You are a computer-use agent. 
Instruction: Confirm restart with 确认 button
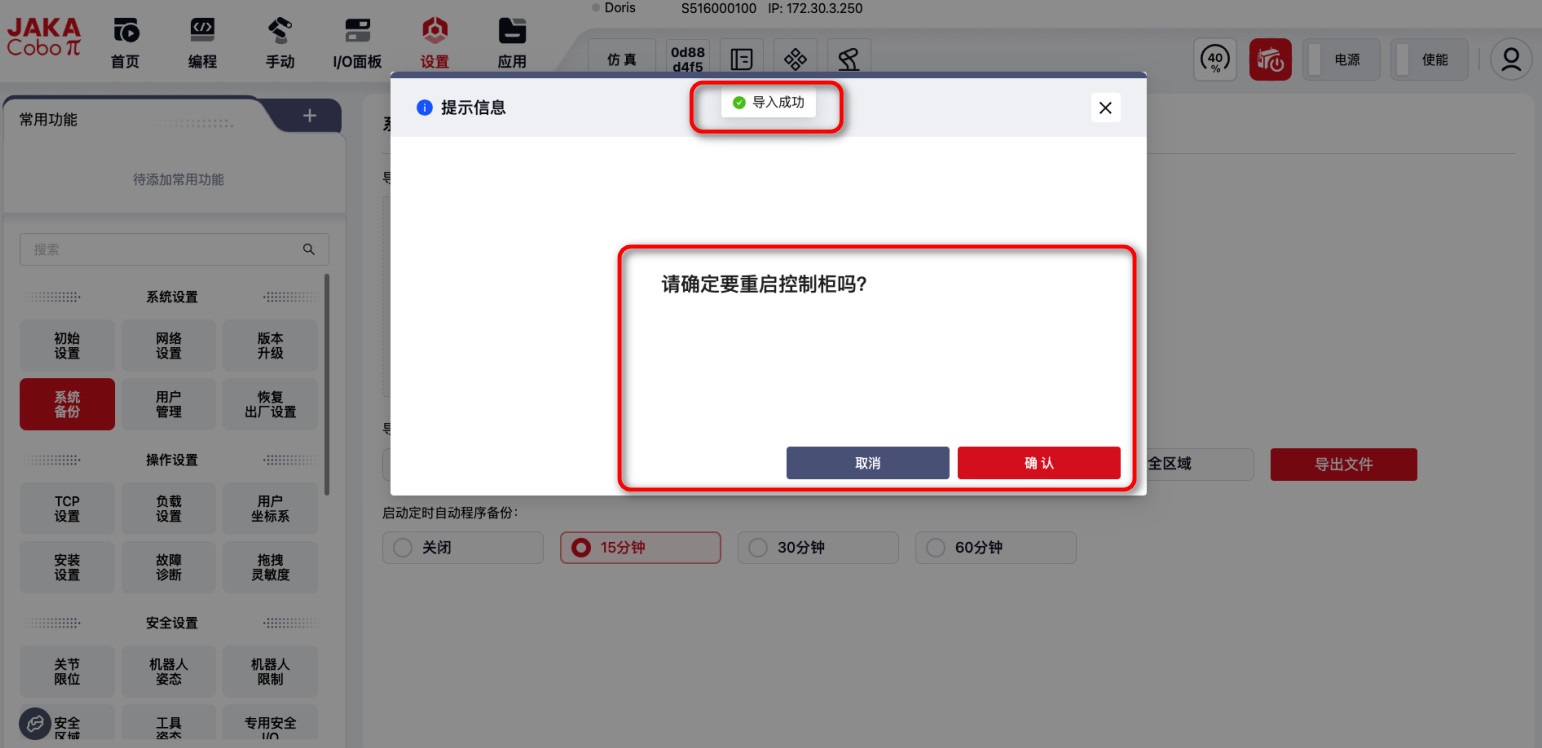tap(1038, 463)
